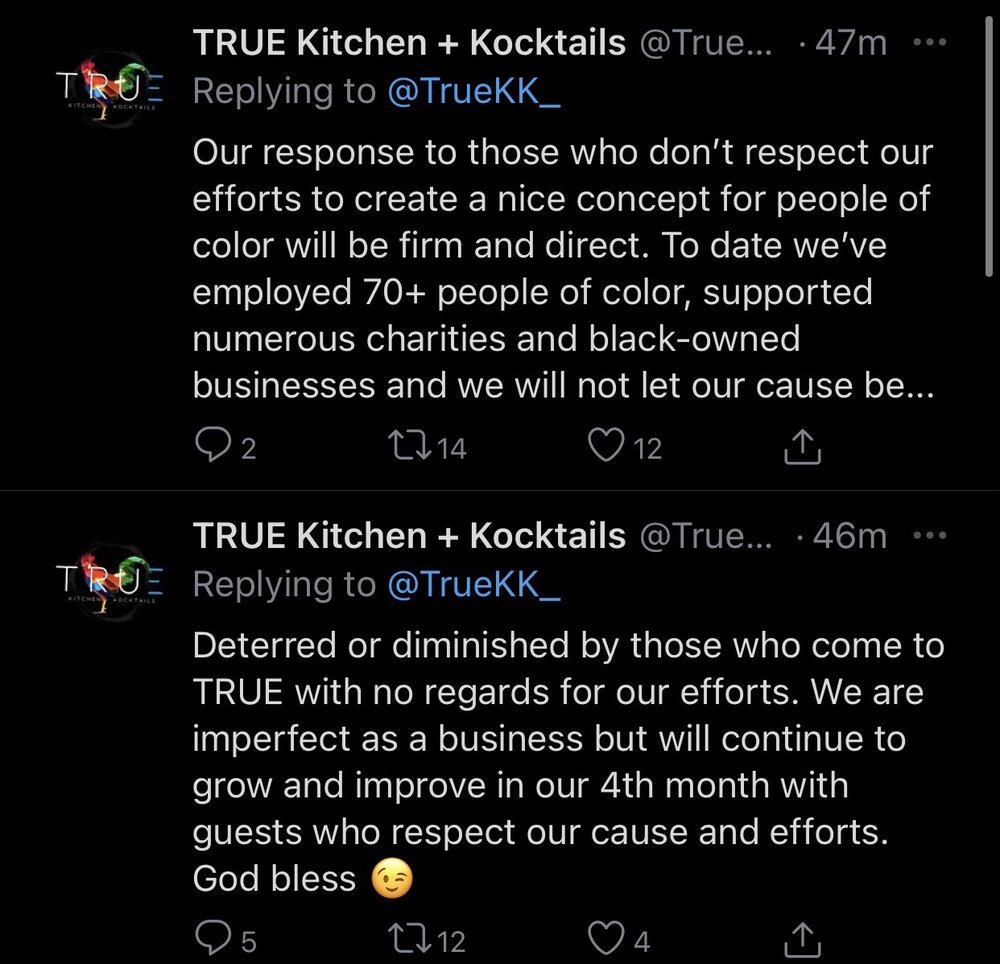Open @TrueKK_ mention link in second tweet
This screenshot has width=1000, height=964.
(x=475, y=583)
